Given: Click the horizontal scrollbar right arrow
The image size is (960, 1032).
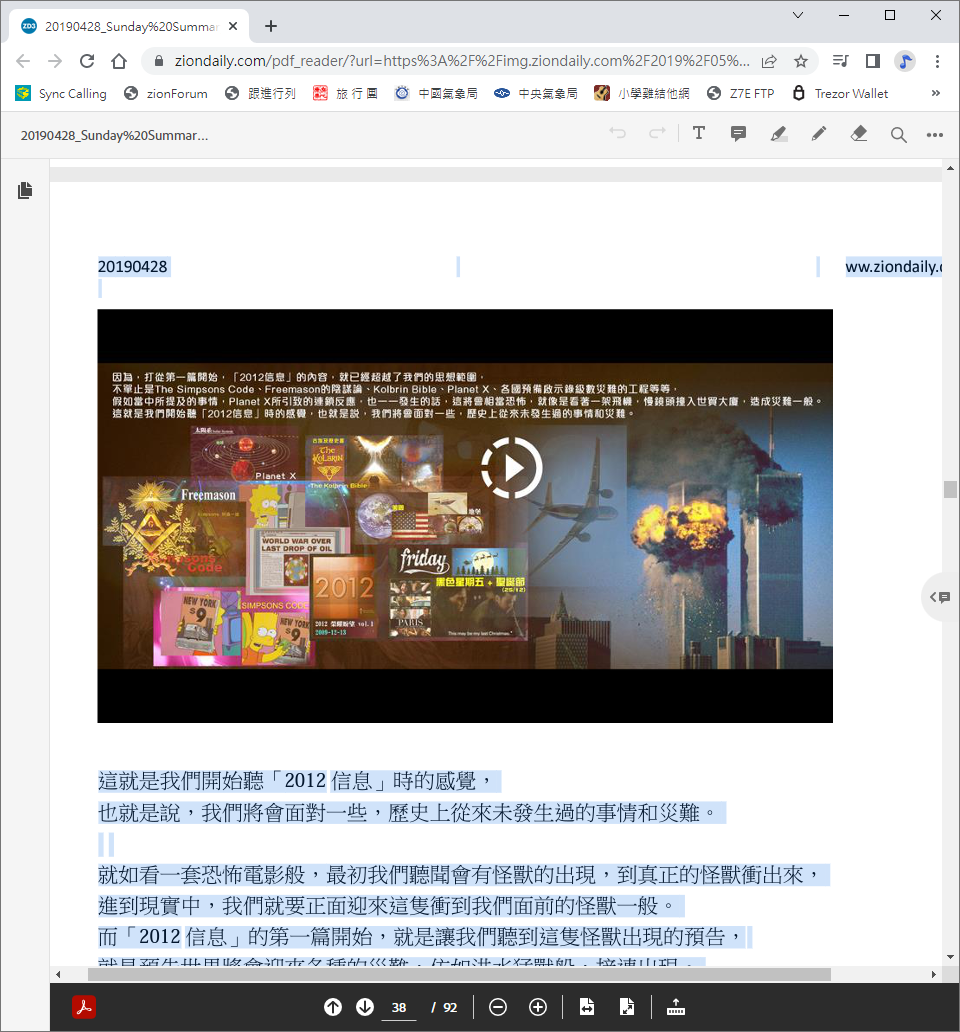Looking at the screenshot, I should coord(934,974).
